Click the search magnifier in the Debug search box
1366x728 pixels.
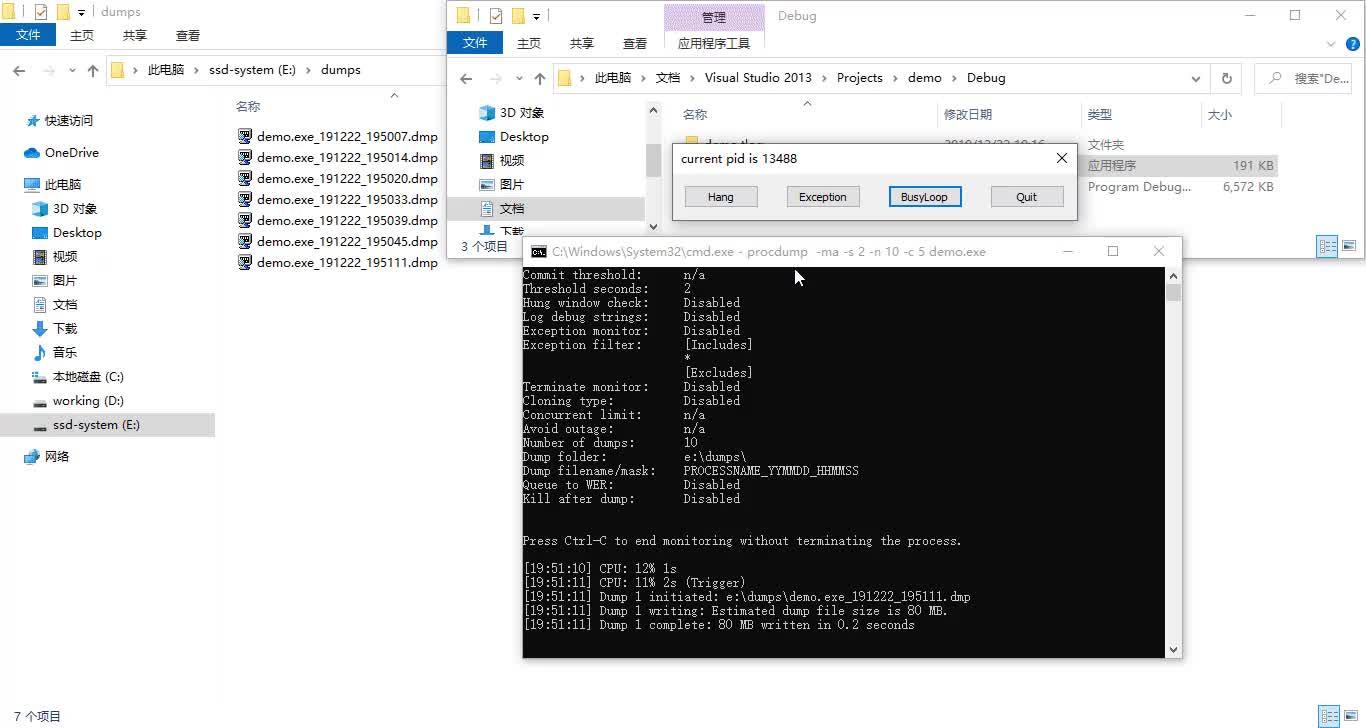(1277, 79)
